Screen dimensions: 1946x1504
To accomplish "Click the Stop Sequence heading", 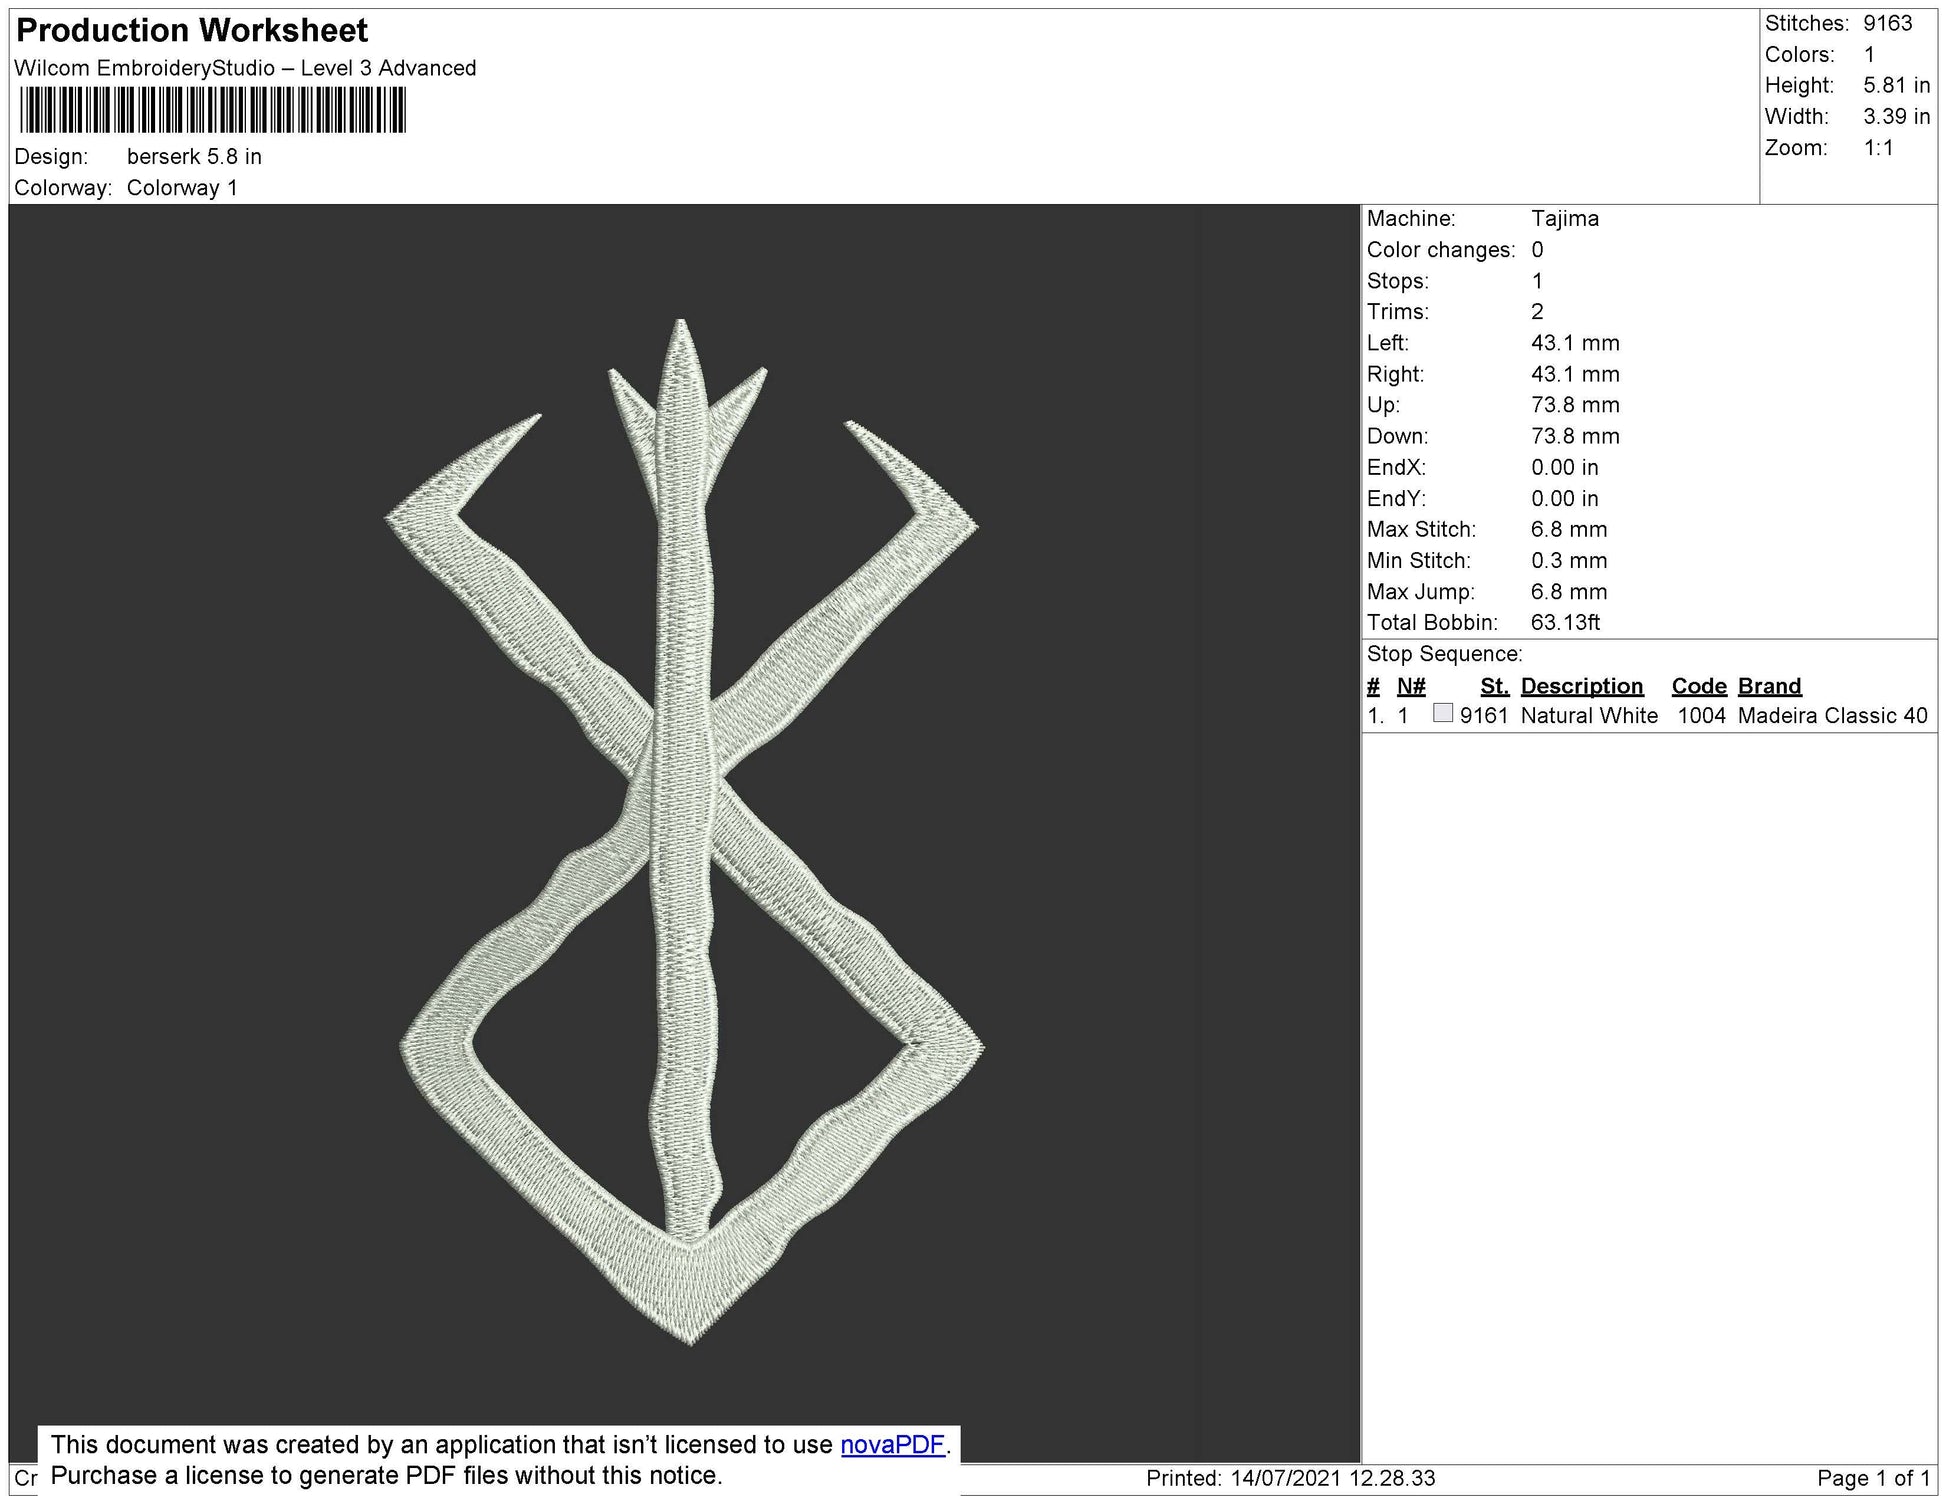I will coord(1444,654).
